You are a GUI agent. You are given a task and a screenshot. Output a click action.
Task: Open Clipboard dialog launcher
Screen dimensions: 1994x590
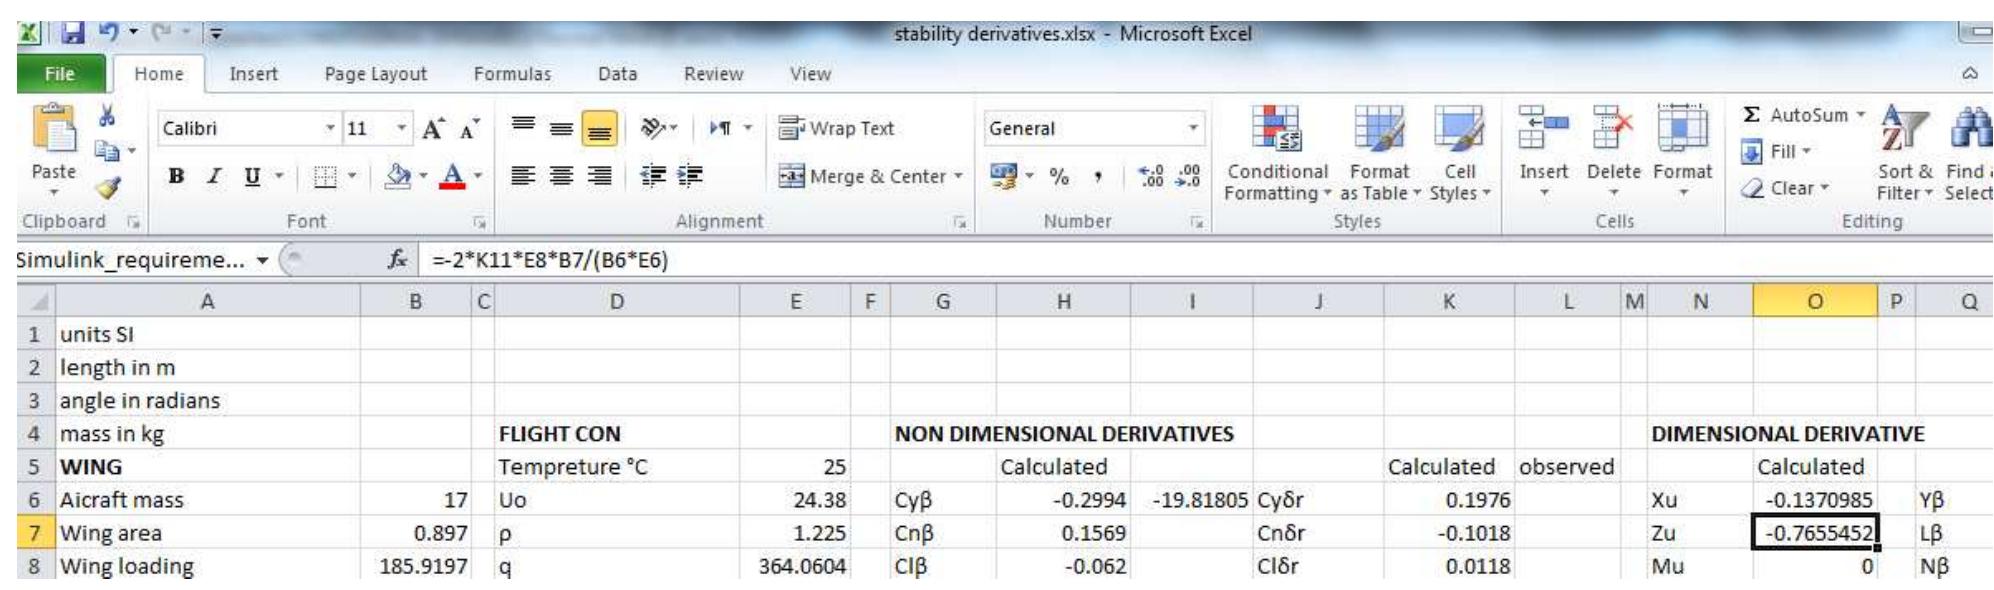tap(132, 222)
